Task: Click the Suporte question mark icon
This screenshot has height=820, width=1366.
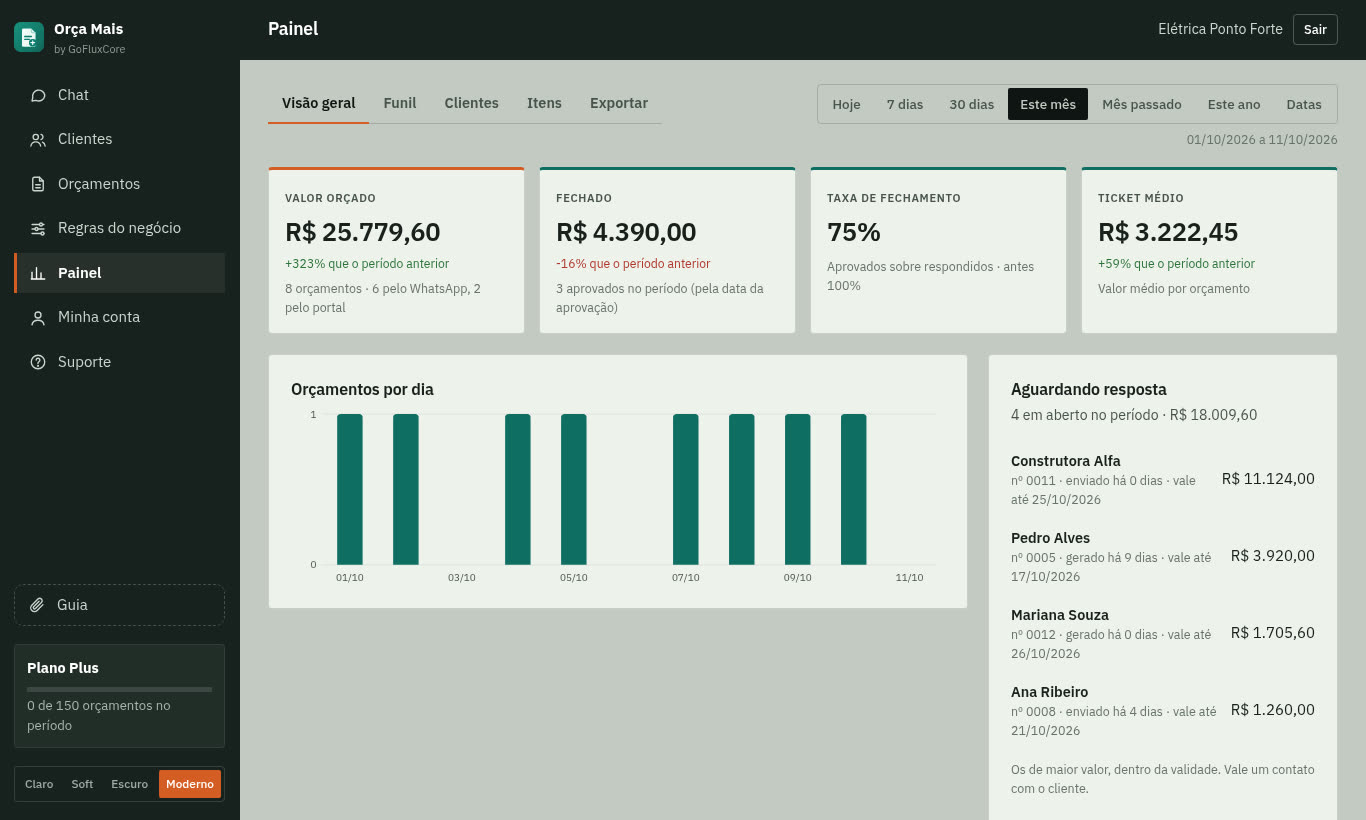Action: coord(38,362)
